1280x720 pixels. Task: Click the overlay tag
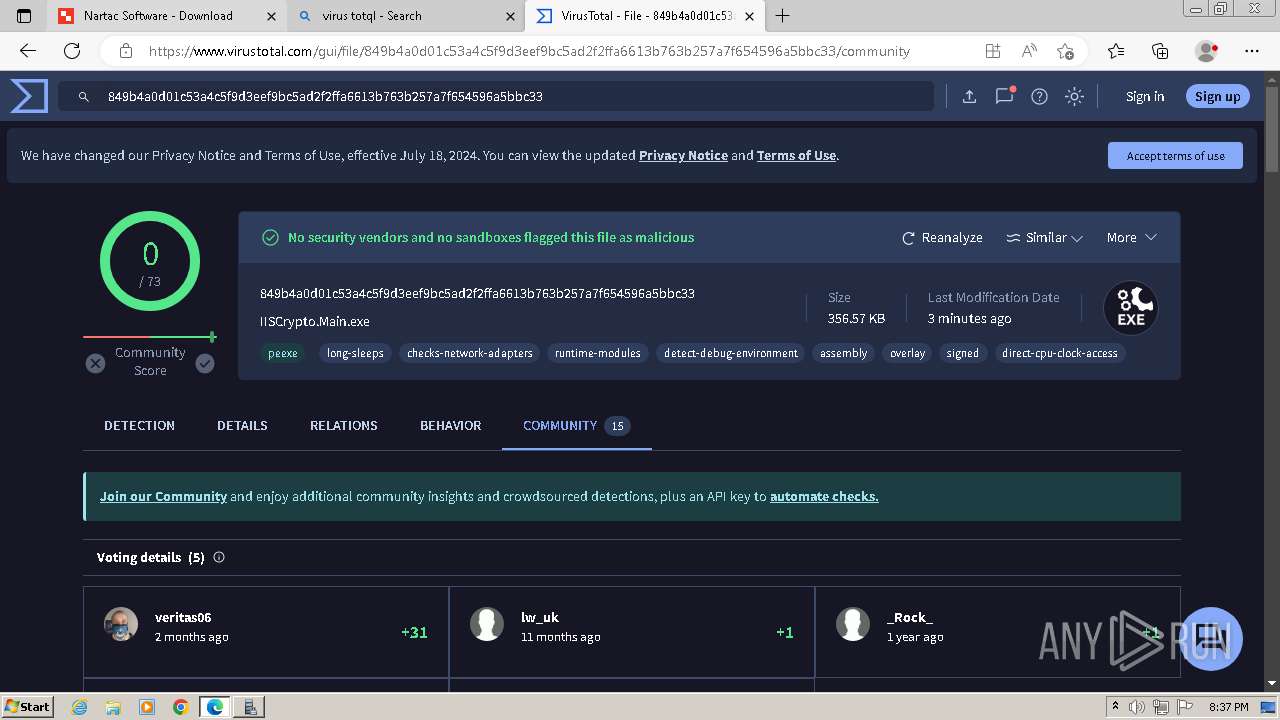(x=908, y=353)
